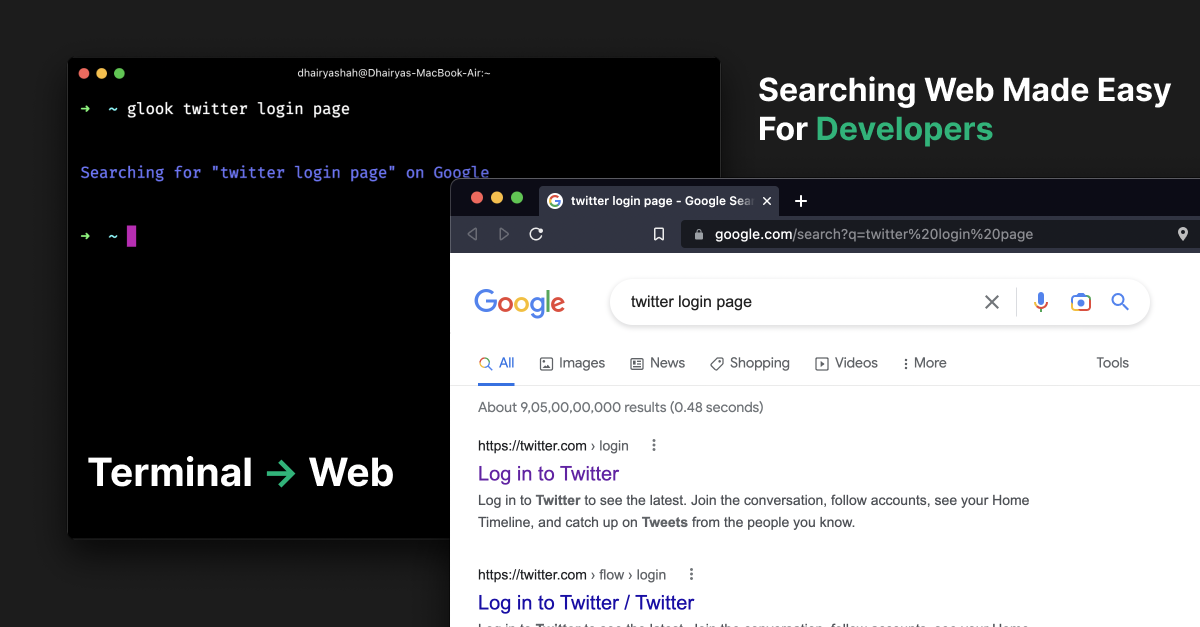This screenshot has height=627, width=1200.
Task: Open Google Lens via the camera icon
Action: [x=1080, y=301]
